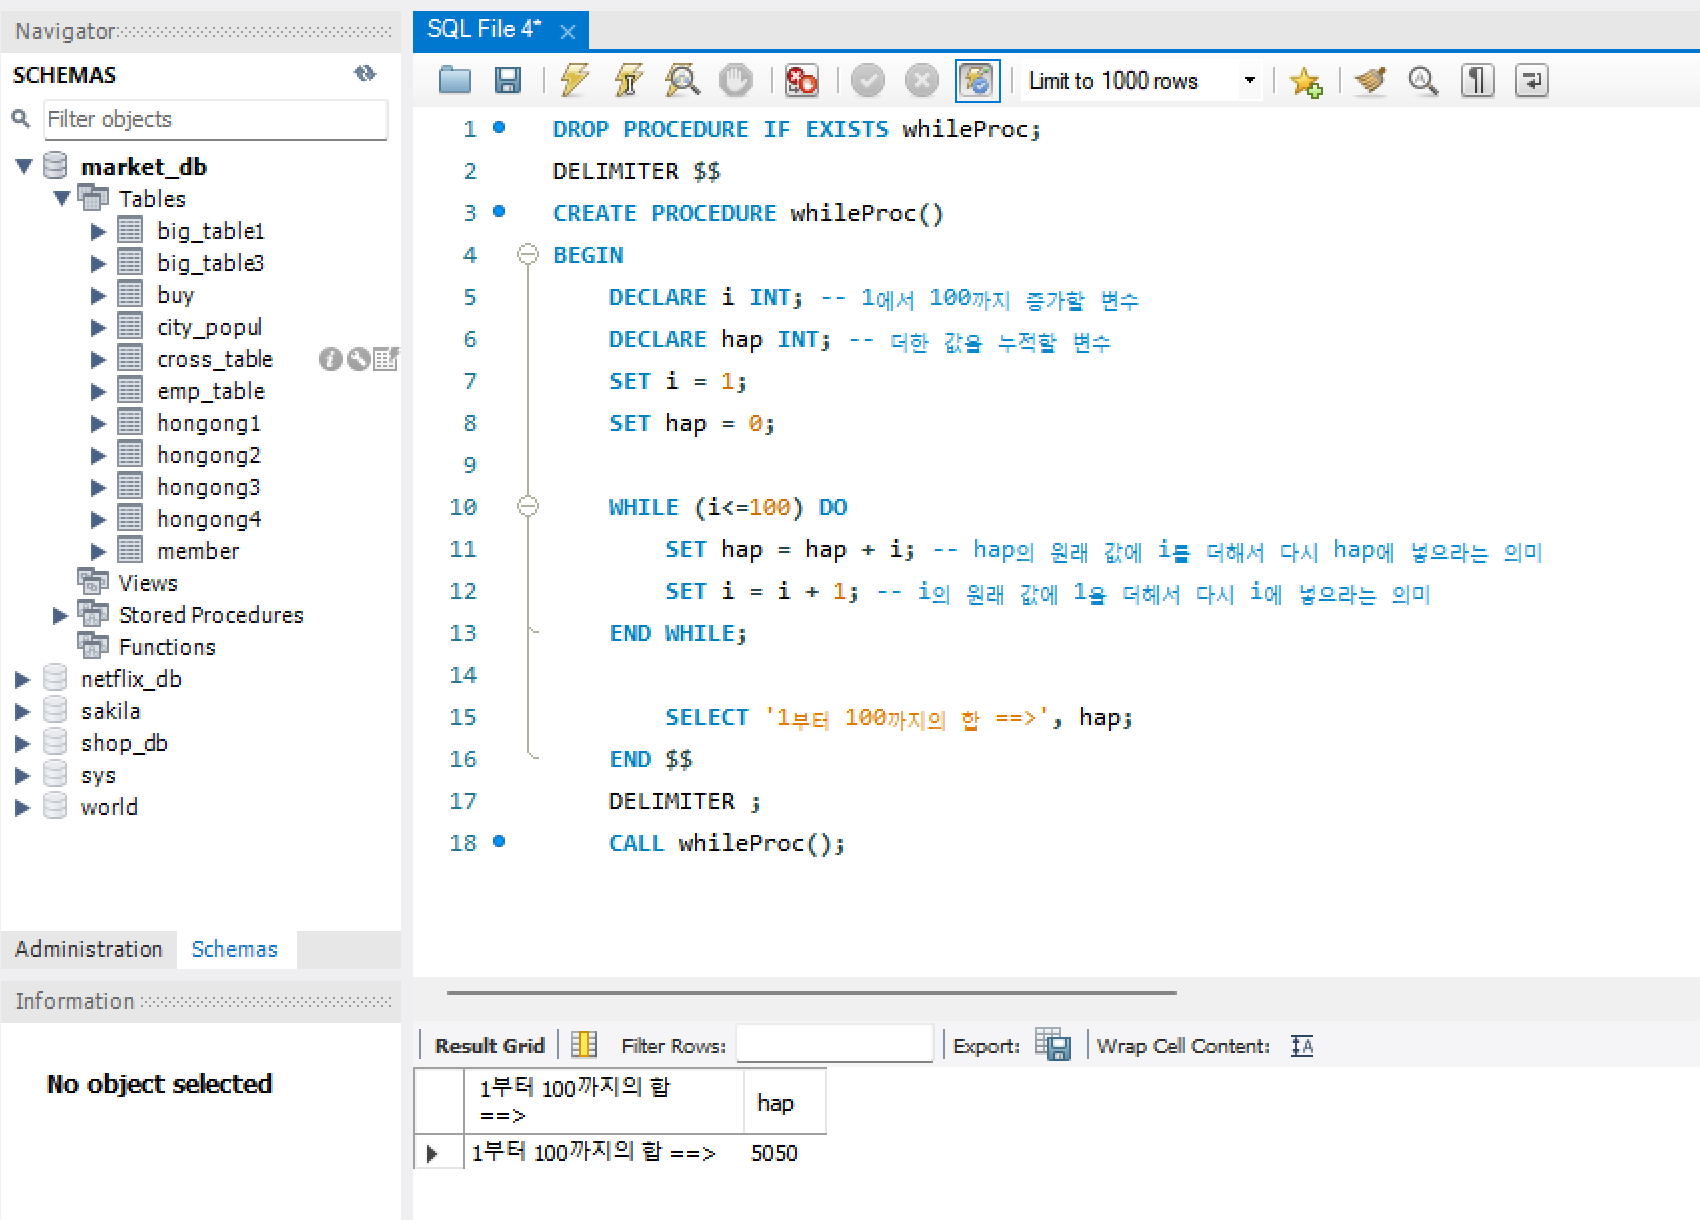Commit the transaction with the checkmark icon
The width and height of the screenshot is (1700, 1220).
[x=868, y=80]
